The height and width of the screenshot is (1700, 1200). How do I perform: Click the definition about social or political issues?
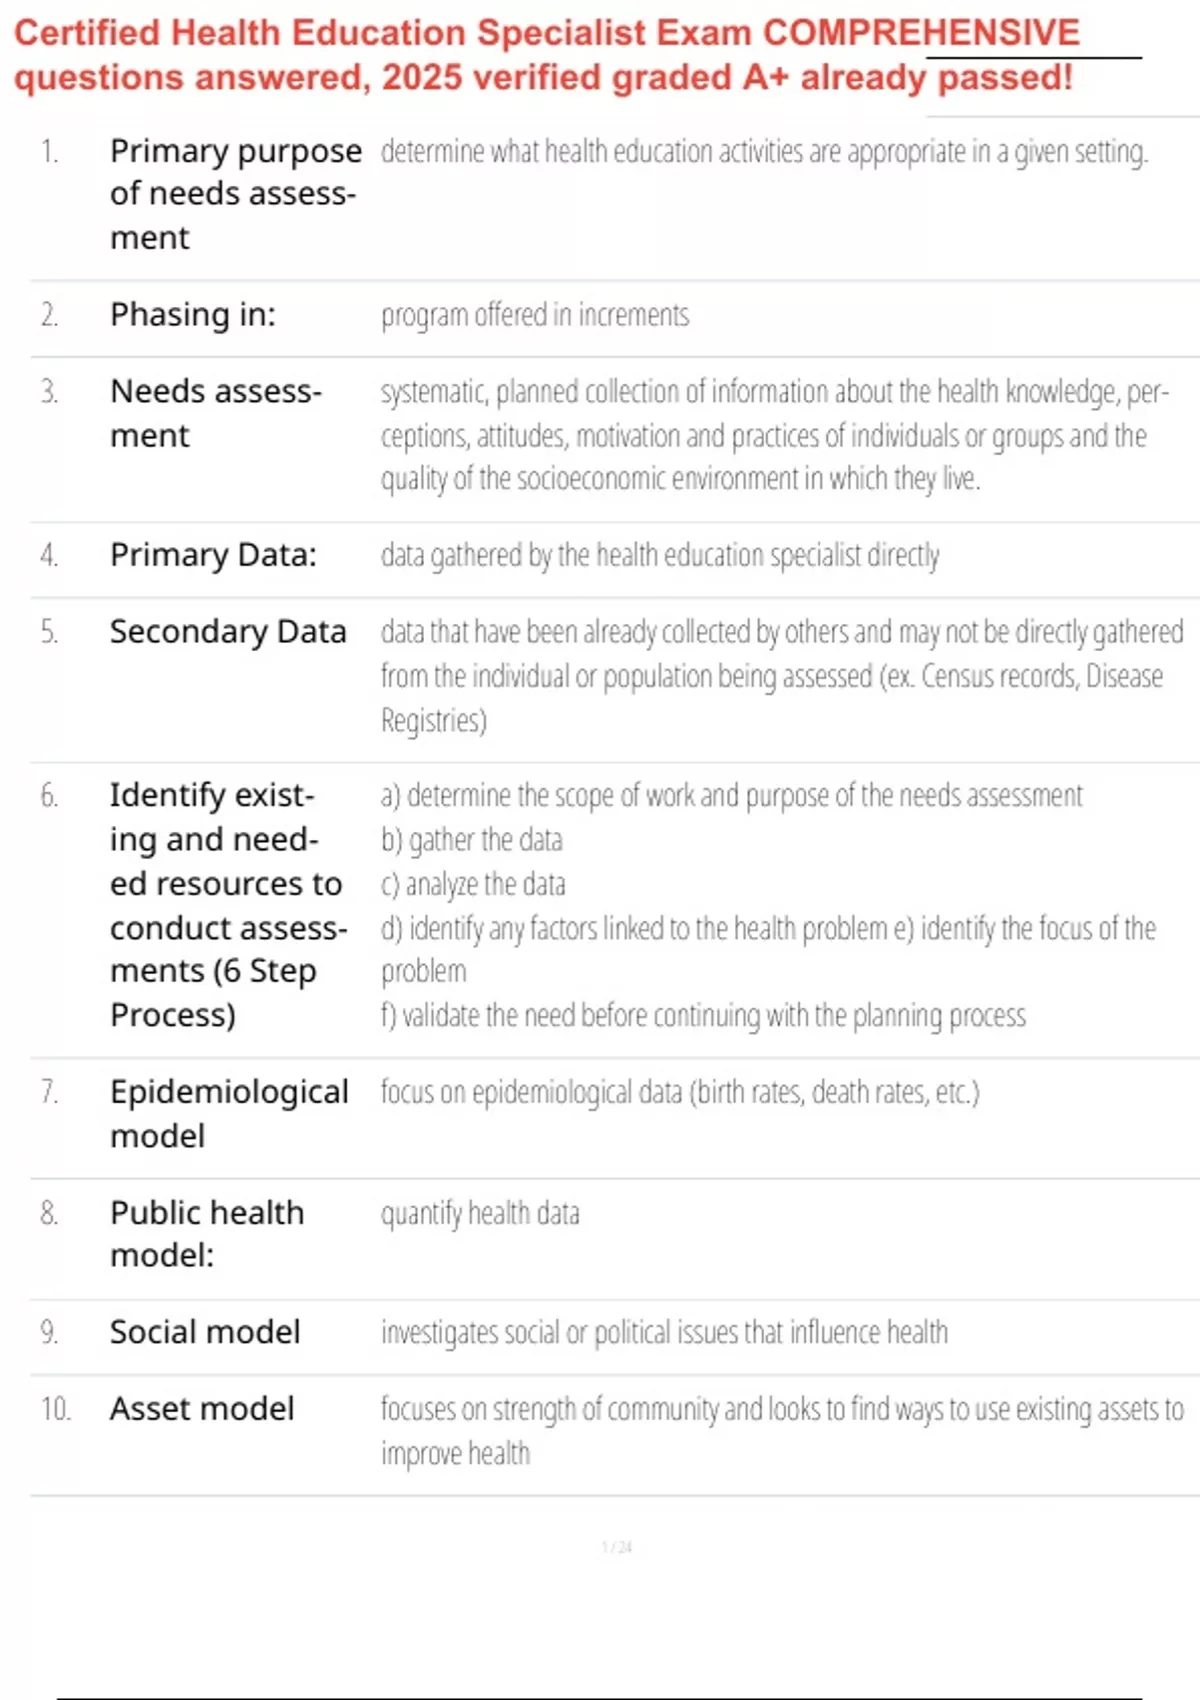tap(664, 1333)
